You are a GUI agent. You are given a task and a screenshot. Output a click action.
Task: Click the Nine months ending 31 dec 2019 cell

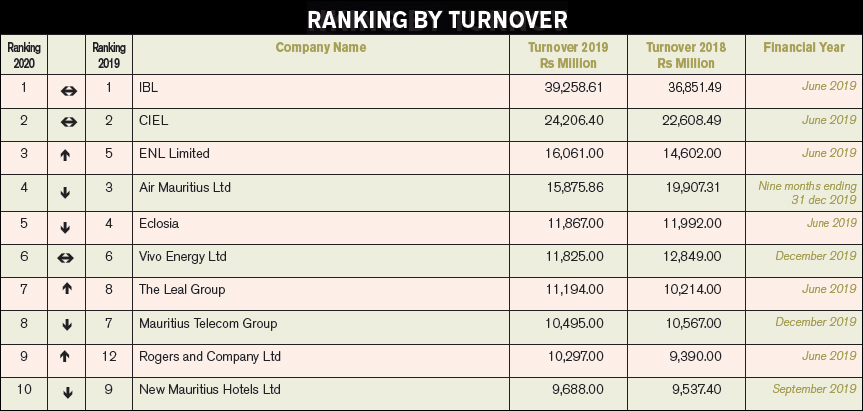807,193
